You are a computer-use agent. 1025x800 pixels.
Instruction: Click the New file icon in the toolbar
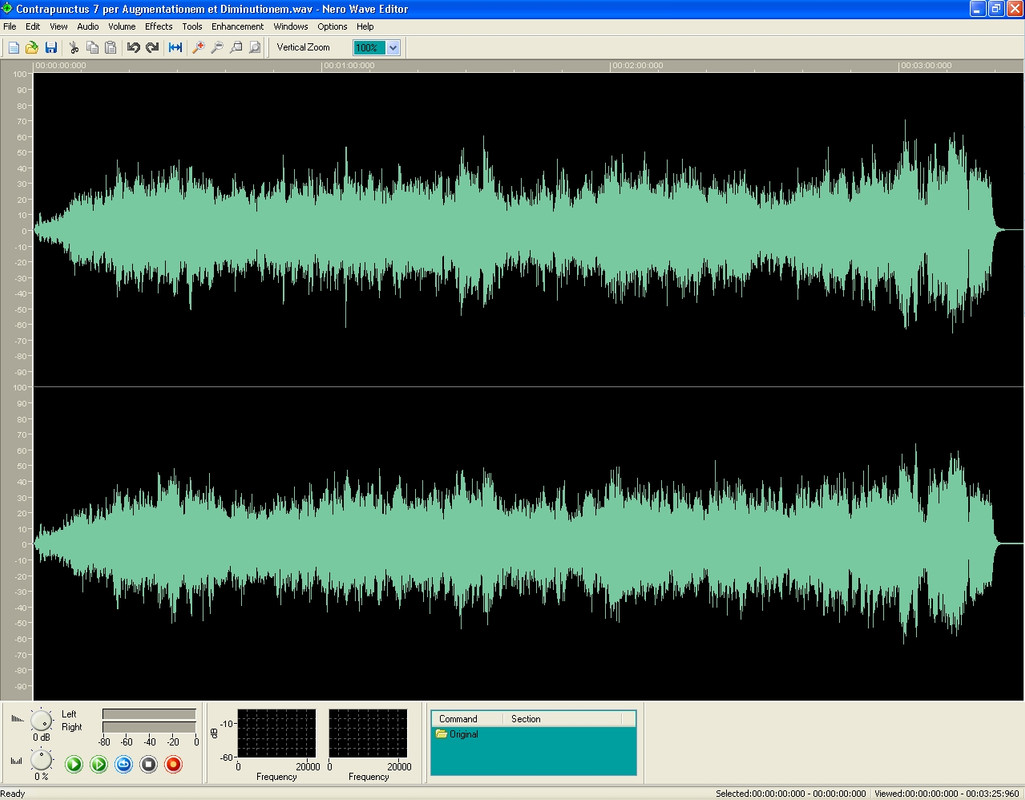click(x=13, y=48)
